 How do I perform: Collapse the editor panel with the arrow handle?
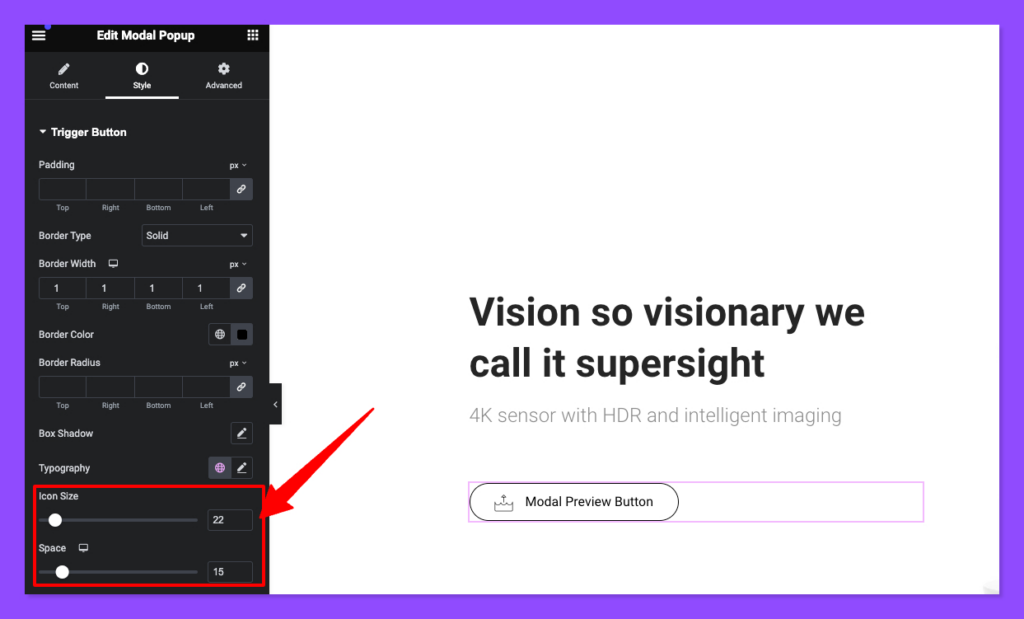click(275, 404)
